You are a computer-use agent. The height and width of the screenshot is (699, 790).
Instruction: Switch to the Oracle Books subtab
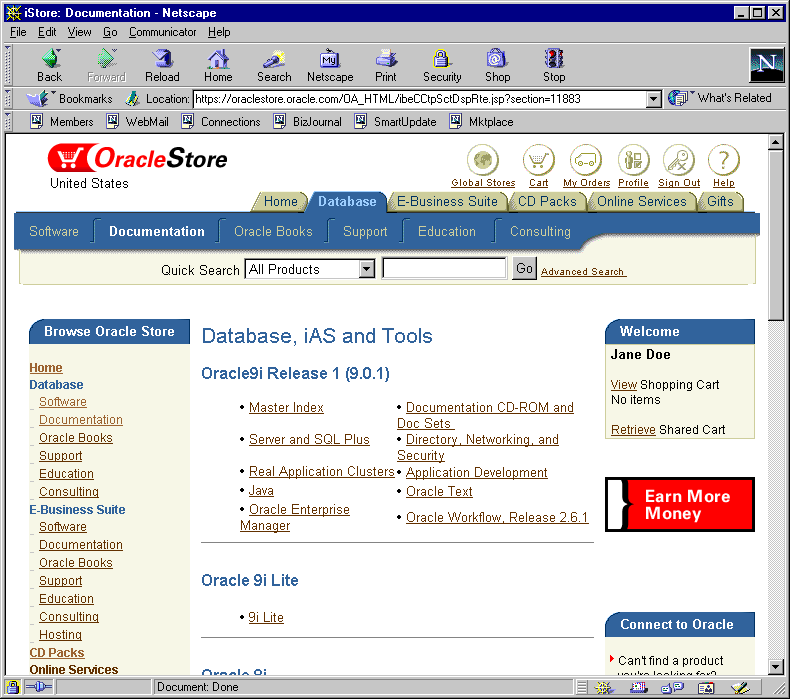tap(273, 231)
